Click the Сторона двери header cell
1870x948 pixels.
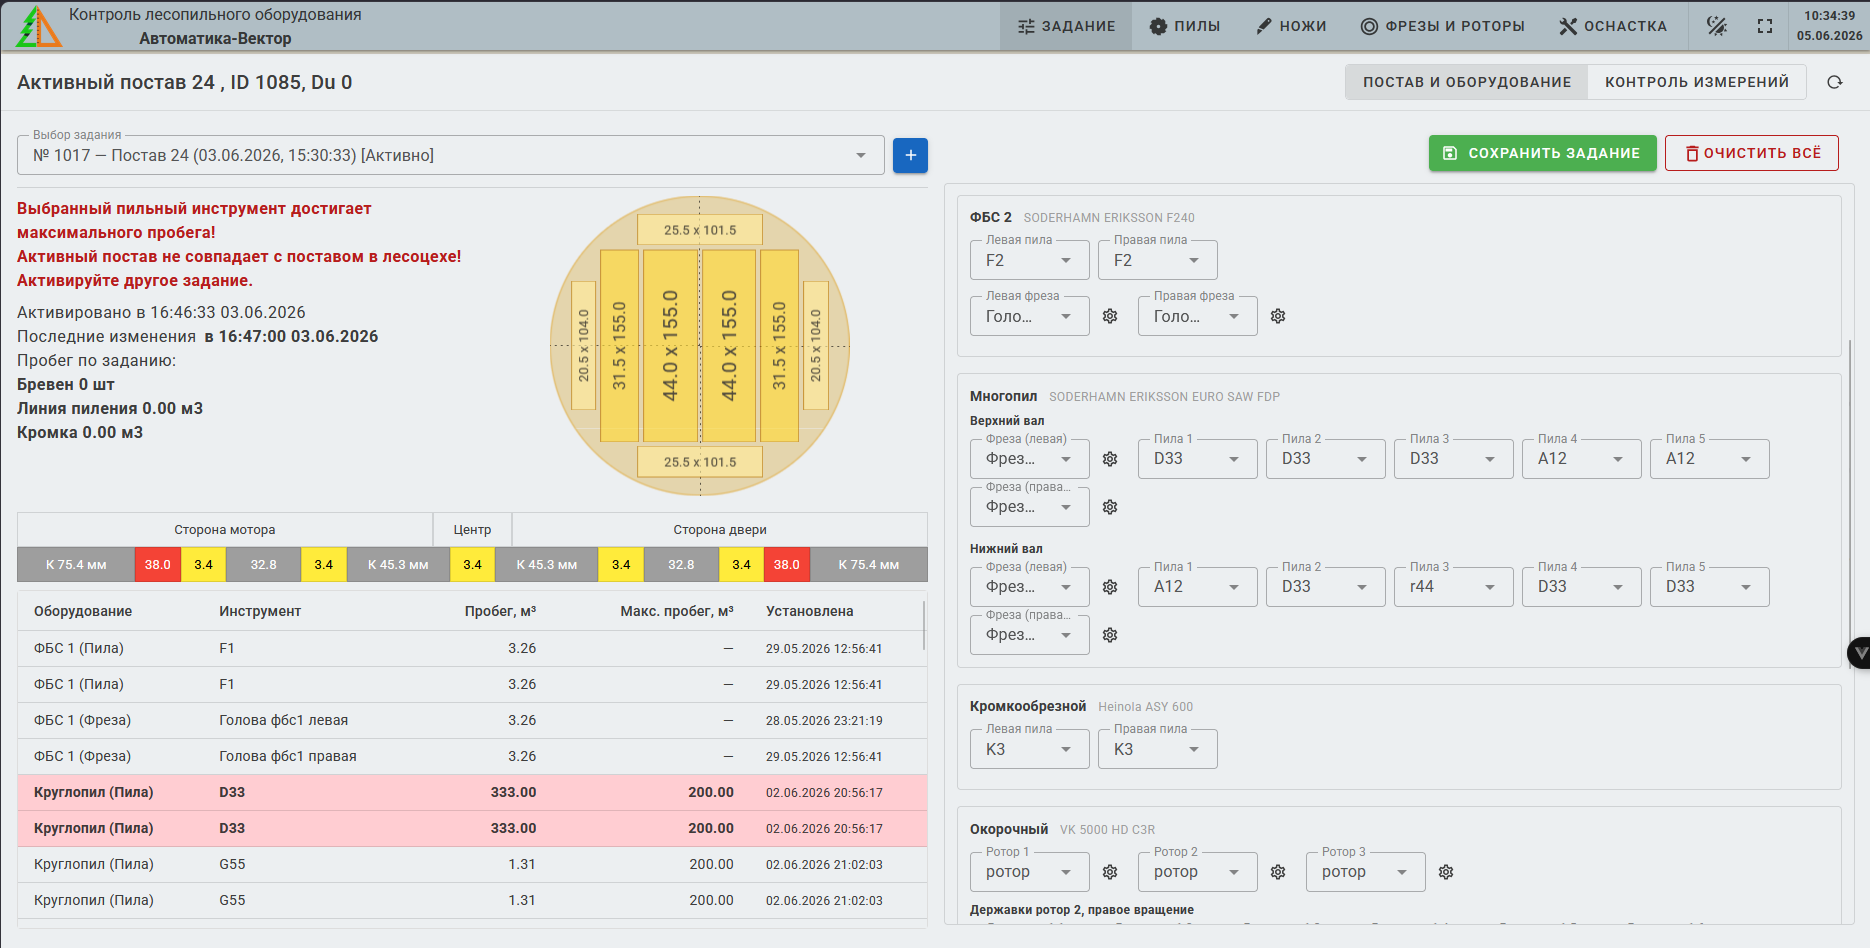tap(720, 530)
